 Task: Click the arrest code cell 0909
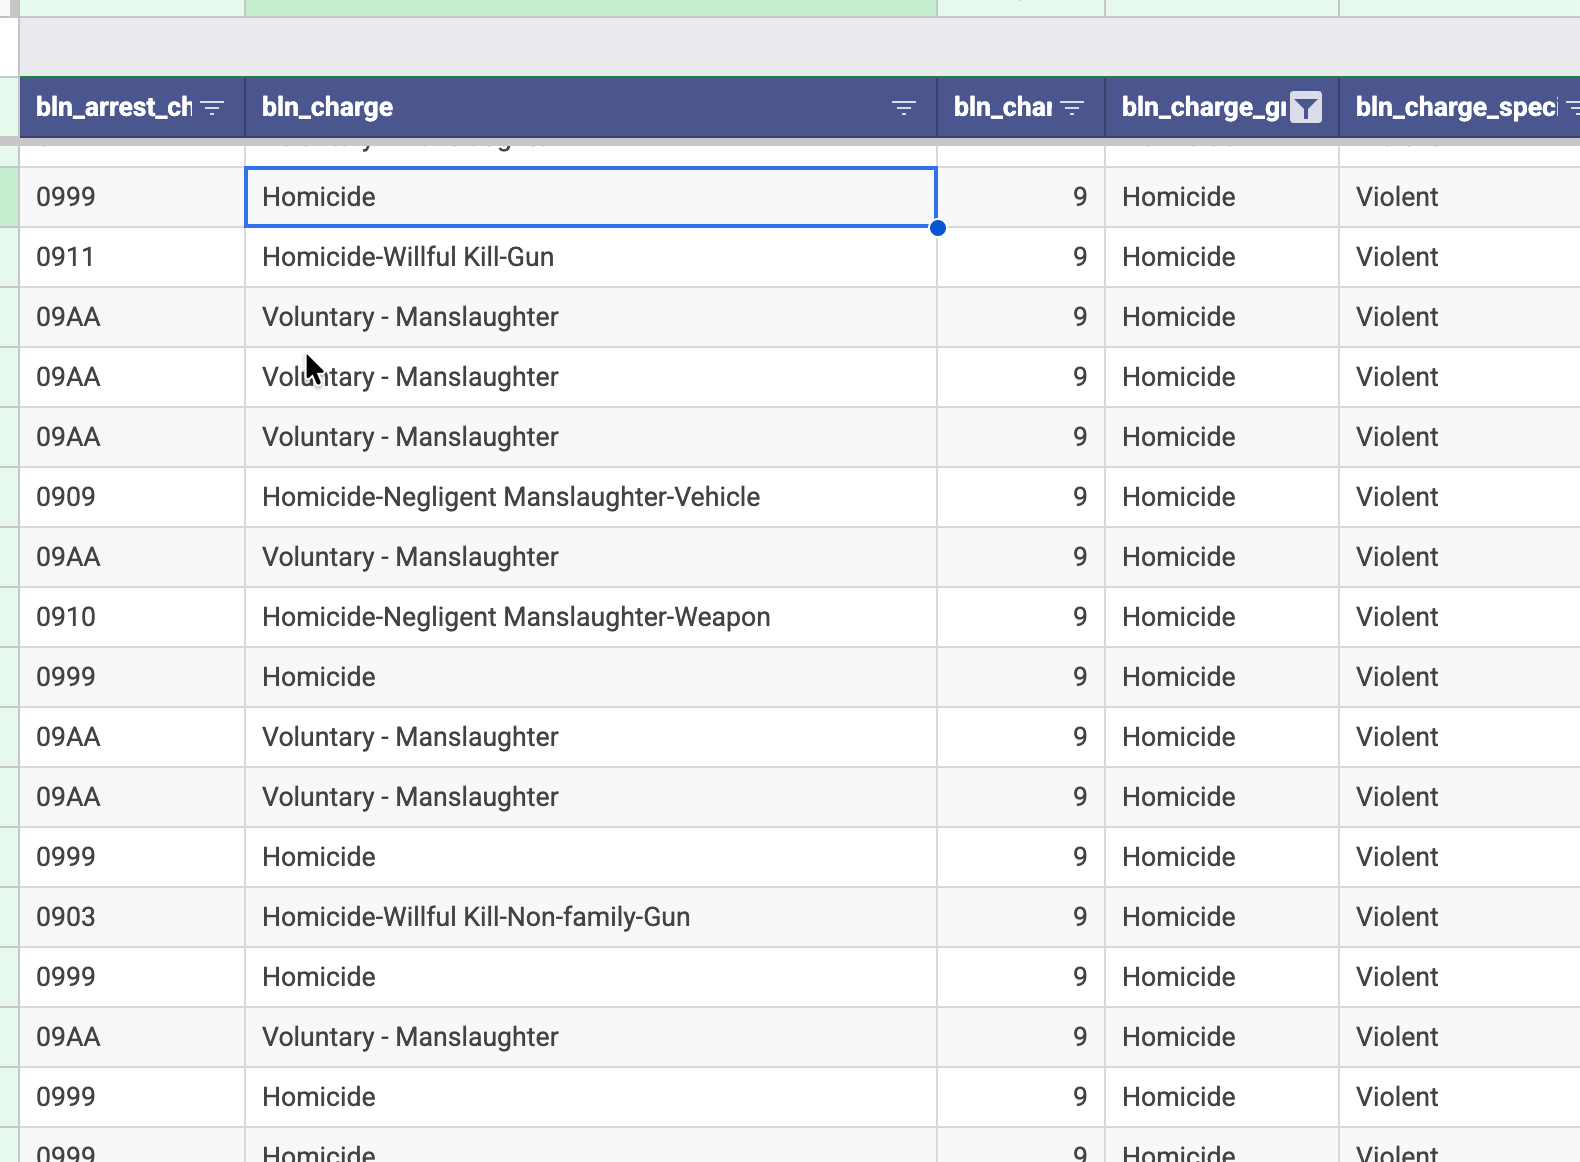pos(132,497)
